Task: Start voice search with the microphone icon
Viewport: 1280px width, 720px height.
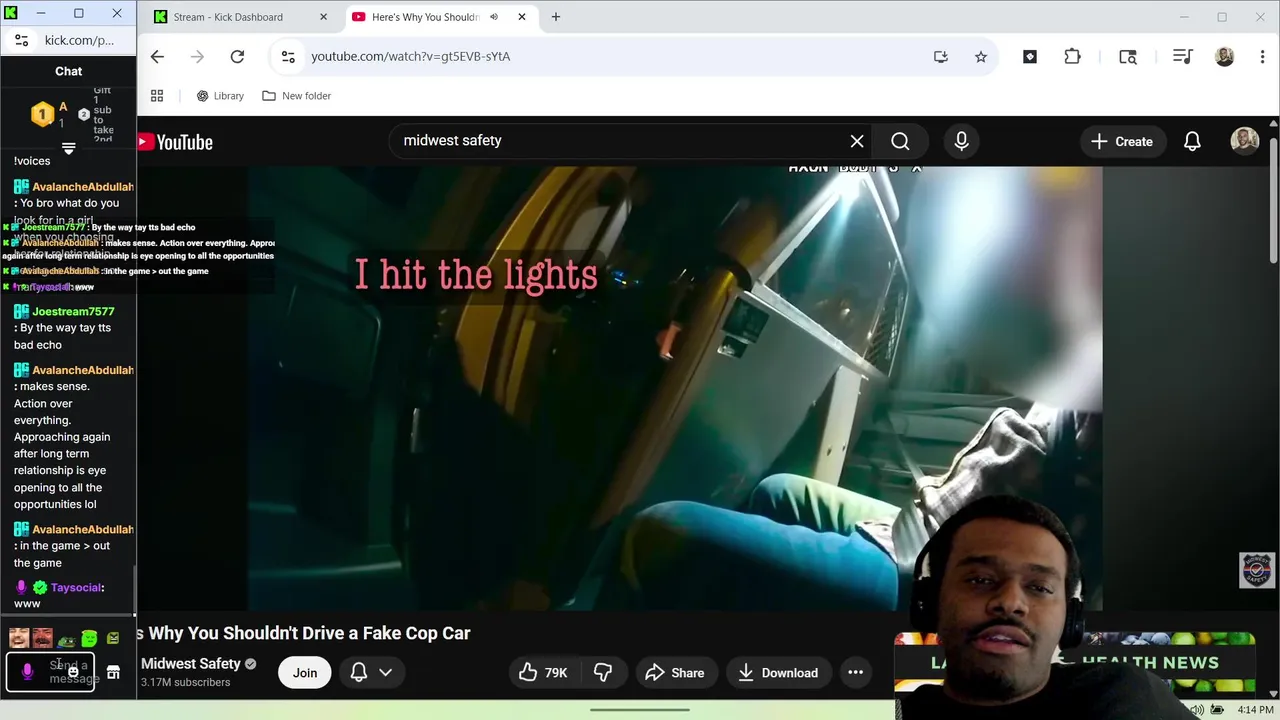Action: [961, 141]
